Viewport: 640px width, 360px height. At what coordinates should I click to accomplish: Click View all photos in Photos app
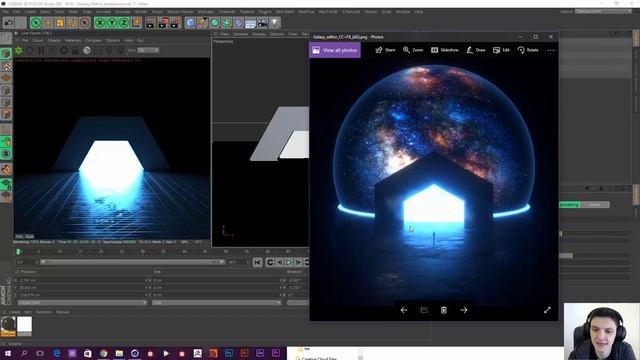[x=335, y=50]
